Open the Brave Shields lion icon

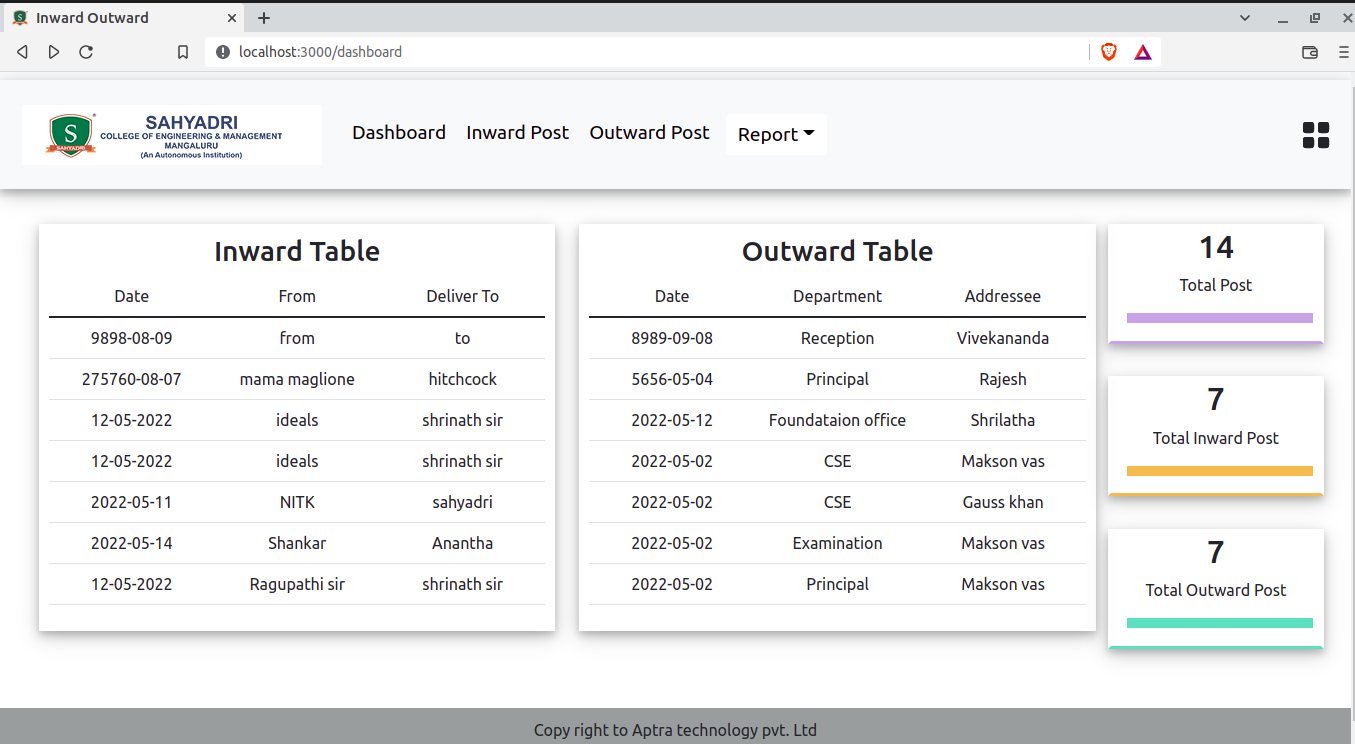[x=1109, y=52]
